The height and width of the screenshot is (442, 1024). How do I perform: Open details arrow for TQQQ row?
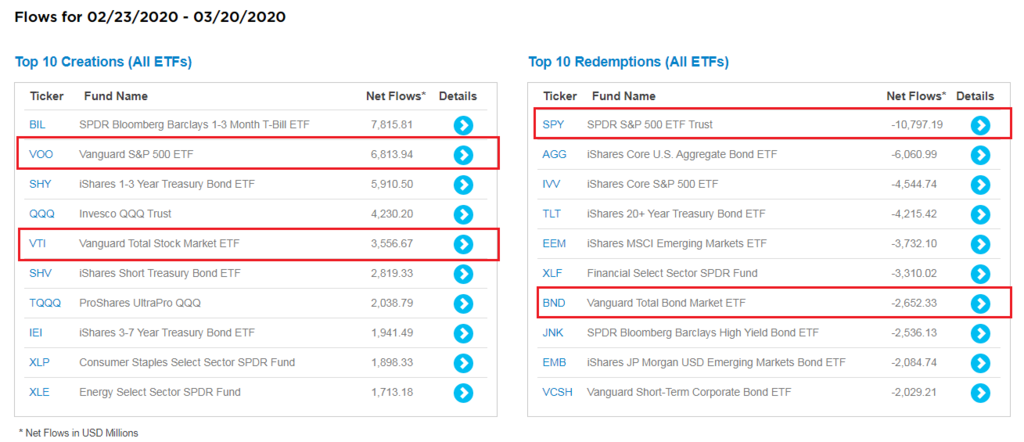[463, 304]
